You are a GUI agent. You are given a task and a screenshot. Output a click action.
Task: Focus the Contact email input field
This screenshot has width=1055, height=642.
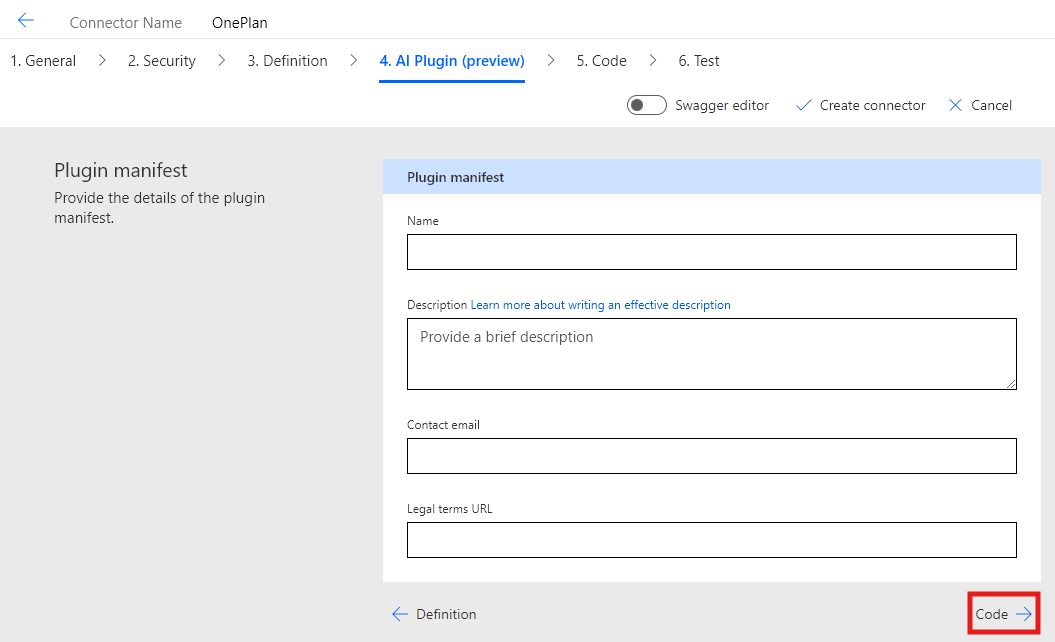(711, 456)
